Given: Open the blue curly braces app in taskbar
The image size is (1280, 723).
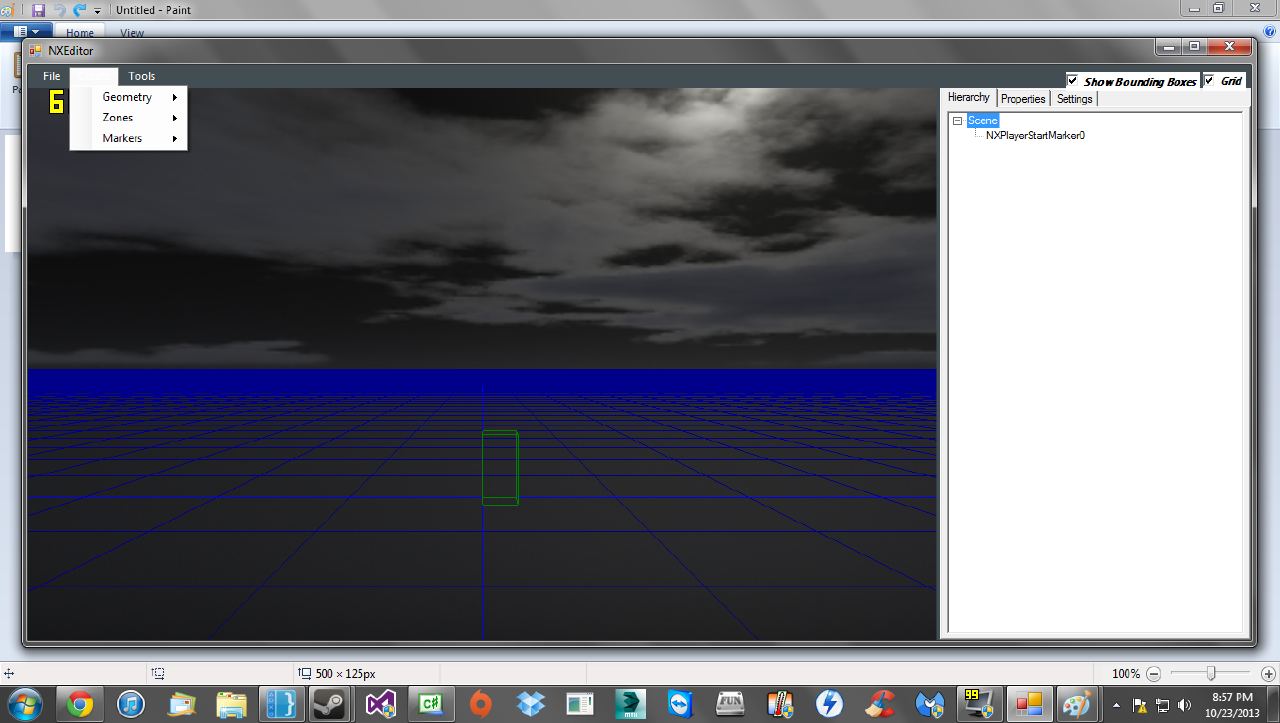Looking at the screenshot, I should click(x=281, y=705).
